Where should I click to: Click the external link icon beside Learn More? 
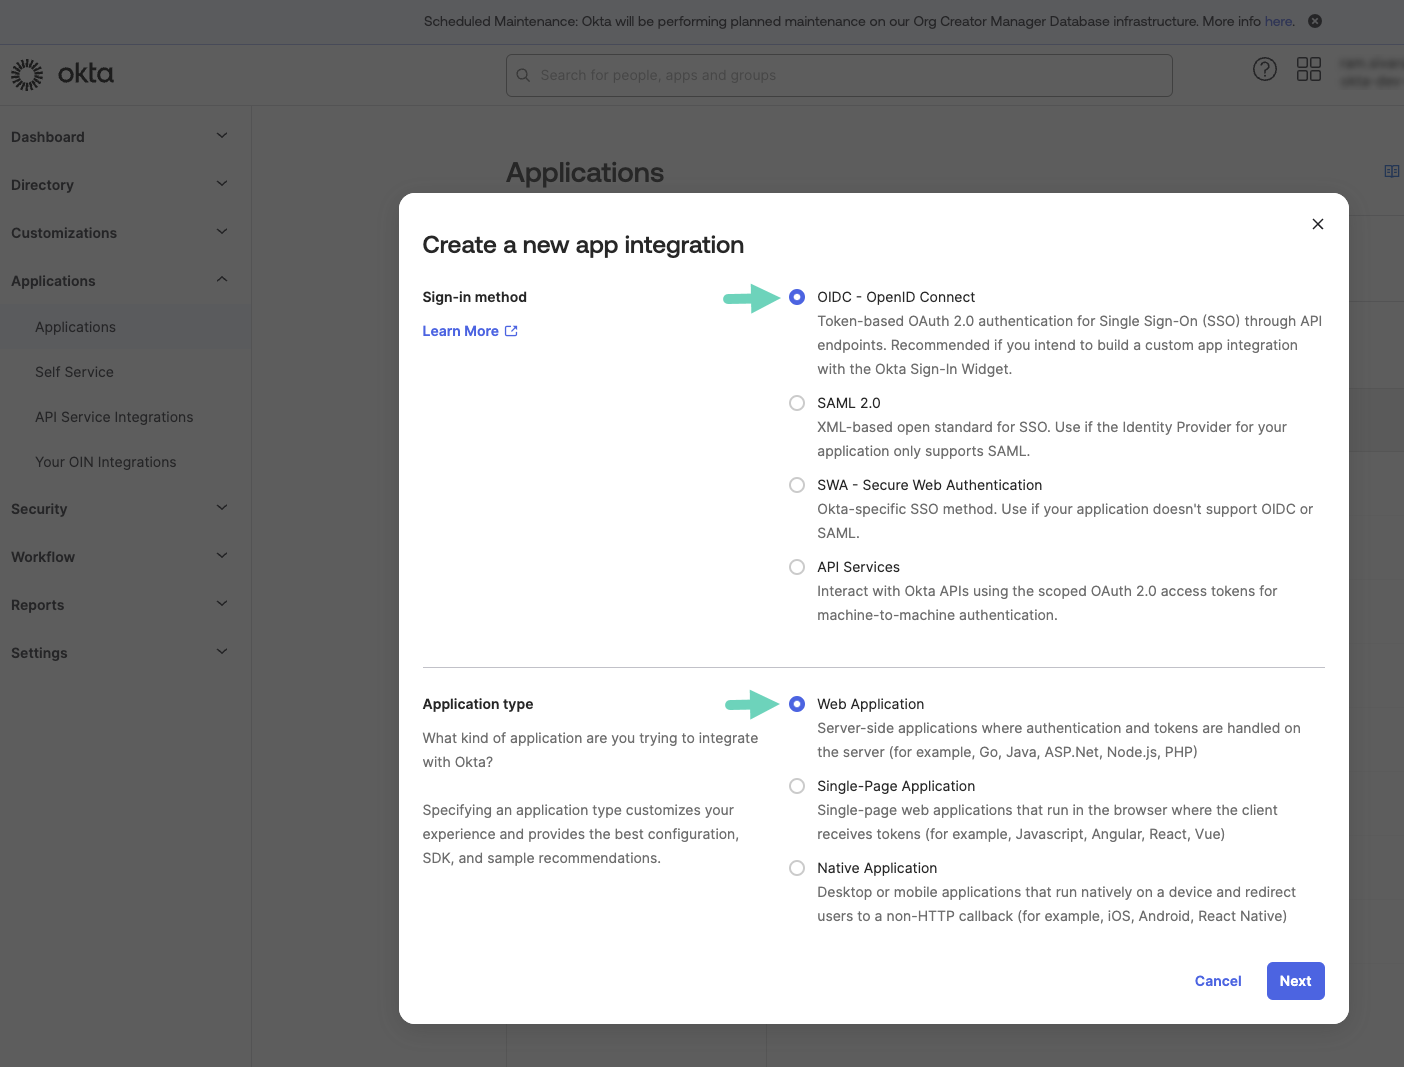511,330
